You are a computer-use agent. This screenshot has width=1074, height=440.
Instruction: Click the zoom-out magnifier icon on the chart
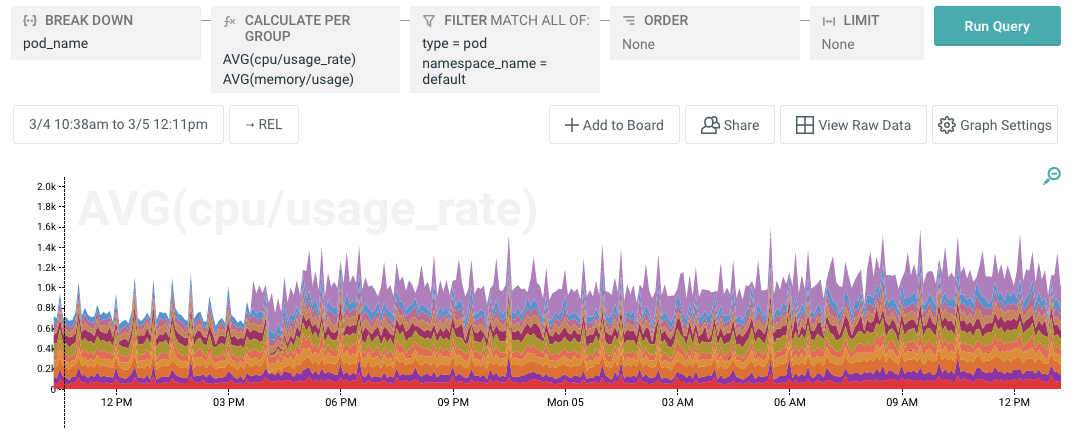coord(1051,176)
